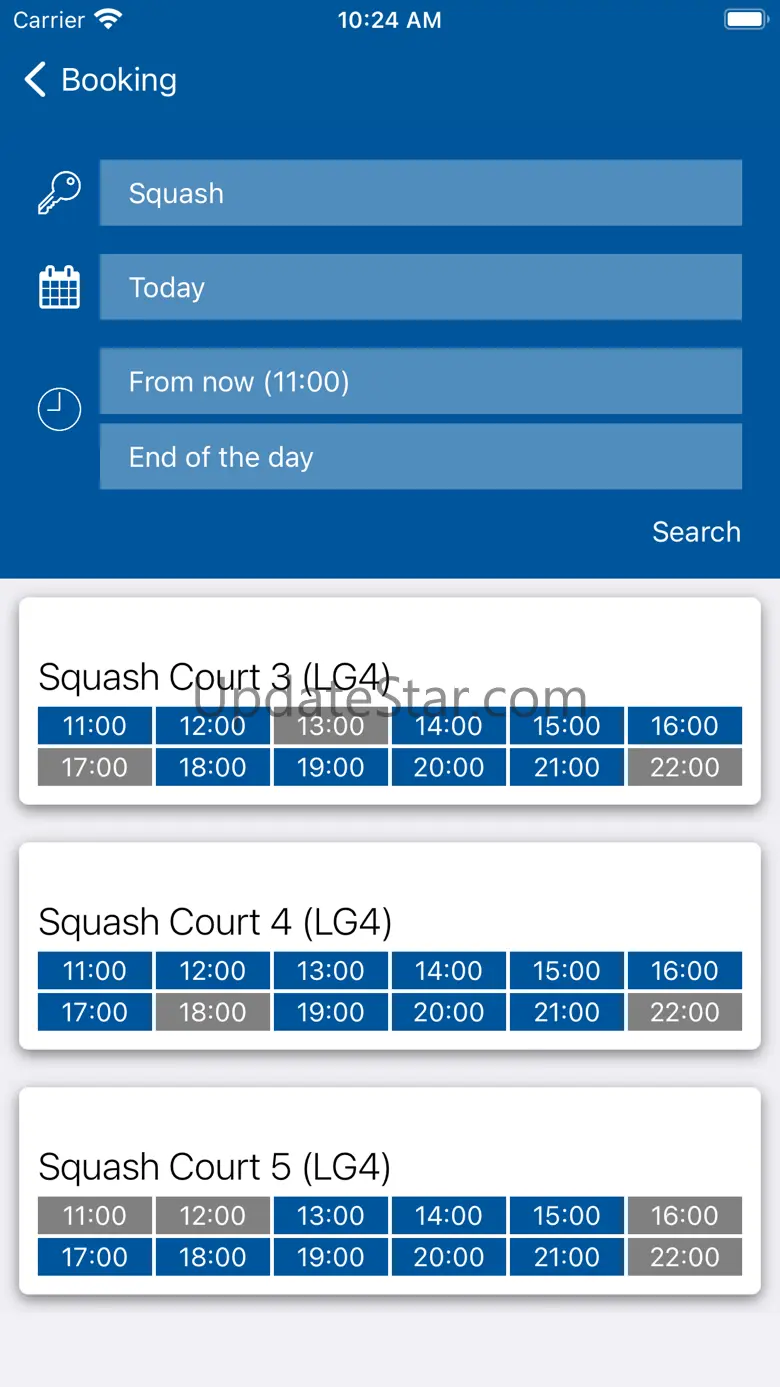
Task: Go back to Booking
Action: (100, 79)
